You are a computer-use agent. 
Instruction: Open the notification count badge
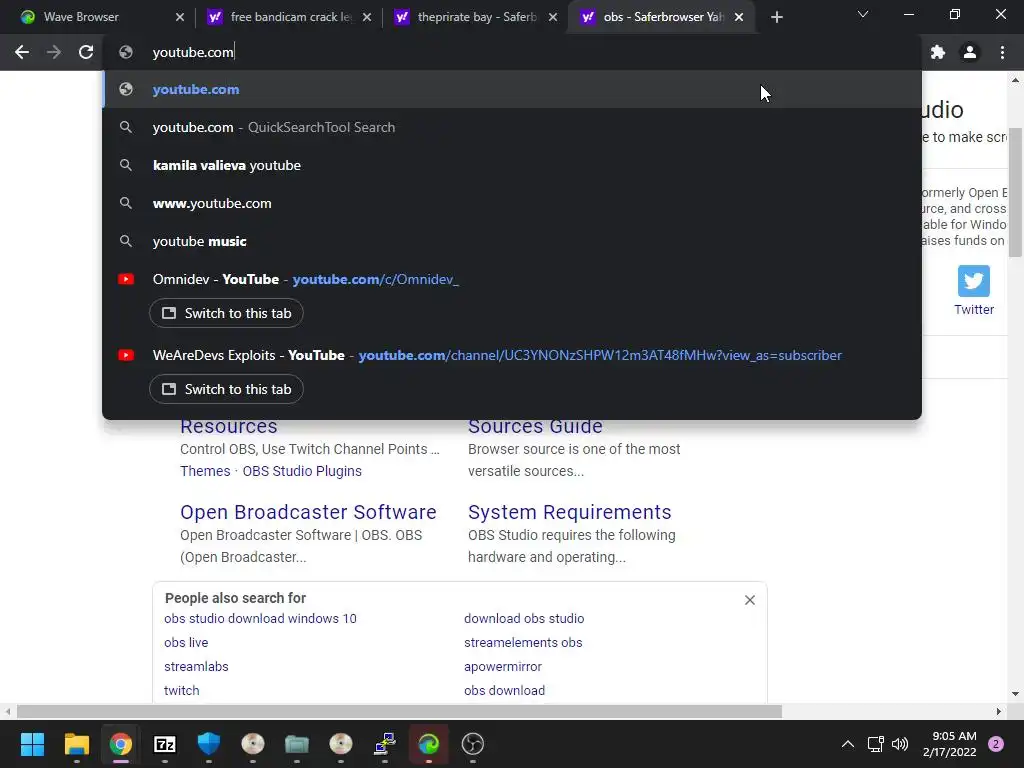click(996, 744)
